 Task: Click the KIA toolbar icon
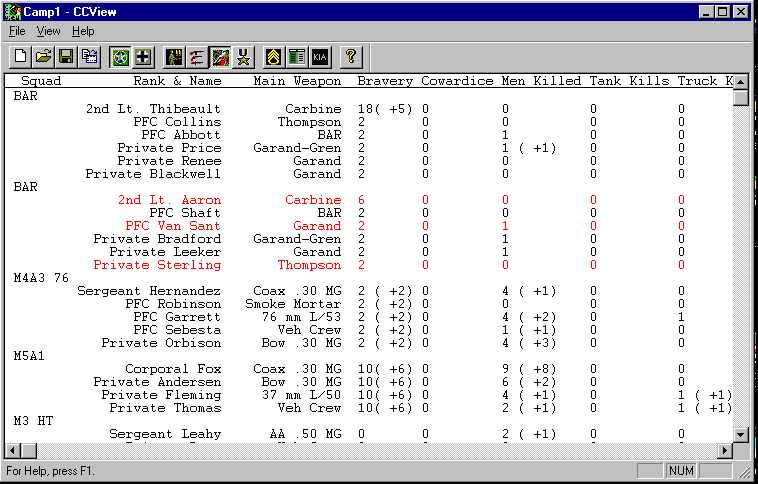click(320, 57)
